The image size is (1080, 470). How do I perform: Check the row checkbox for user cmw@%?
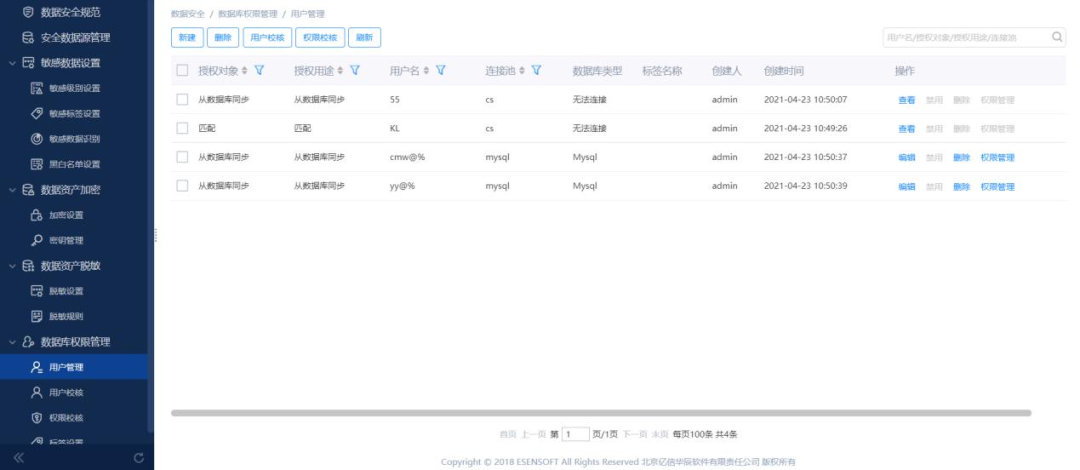tap(182, 157)
